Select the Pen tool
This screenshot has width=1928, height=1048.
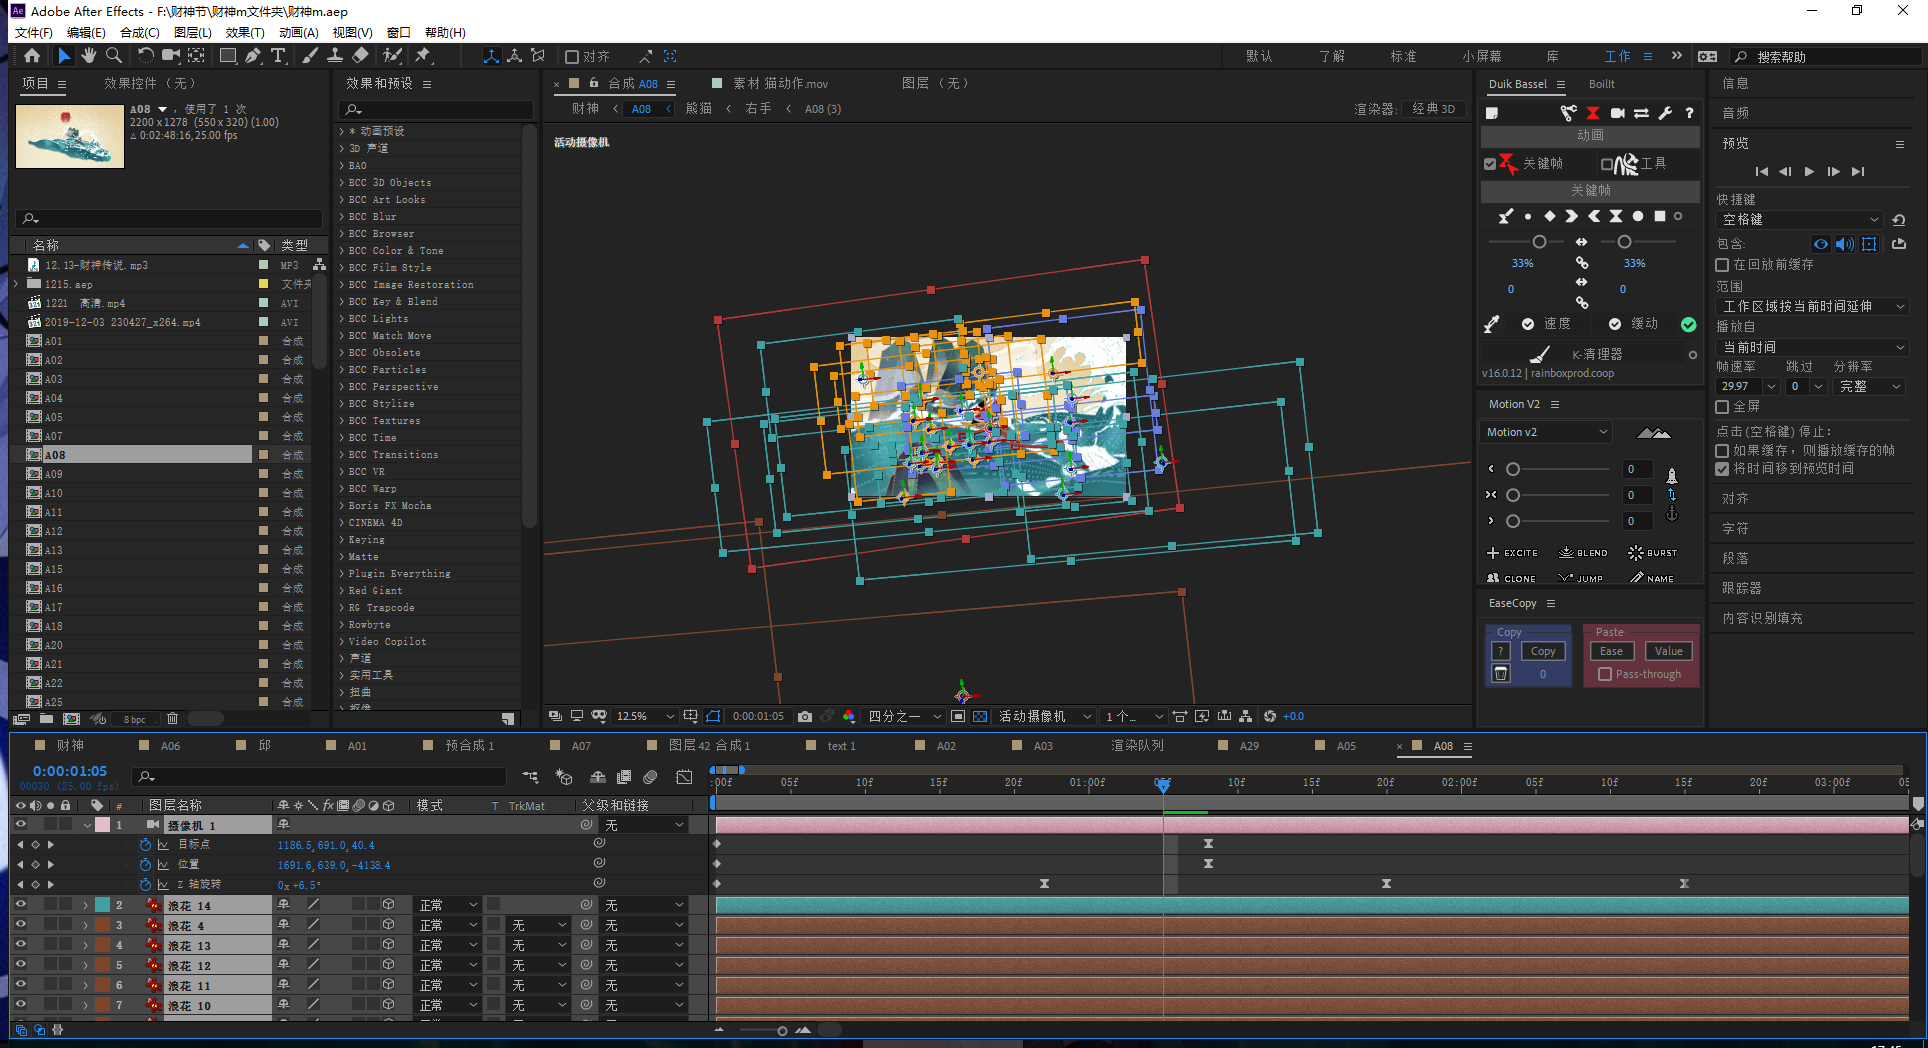click(253, 56)
